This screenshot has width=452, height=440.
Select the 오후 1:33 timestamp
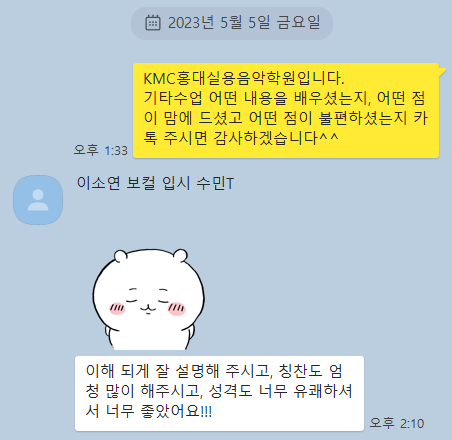100,150
